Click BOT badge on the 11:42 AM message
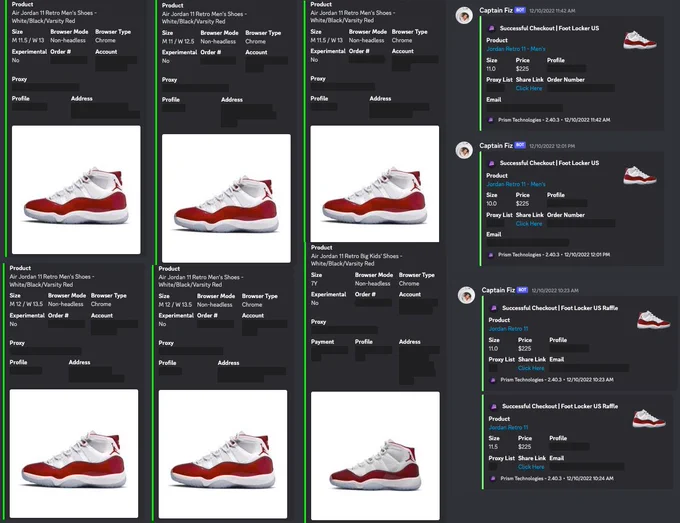680x523 pixels. tap(520, 10)
